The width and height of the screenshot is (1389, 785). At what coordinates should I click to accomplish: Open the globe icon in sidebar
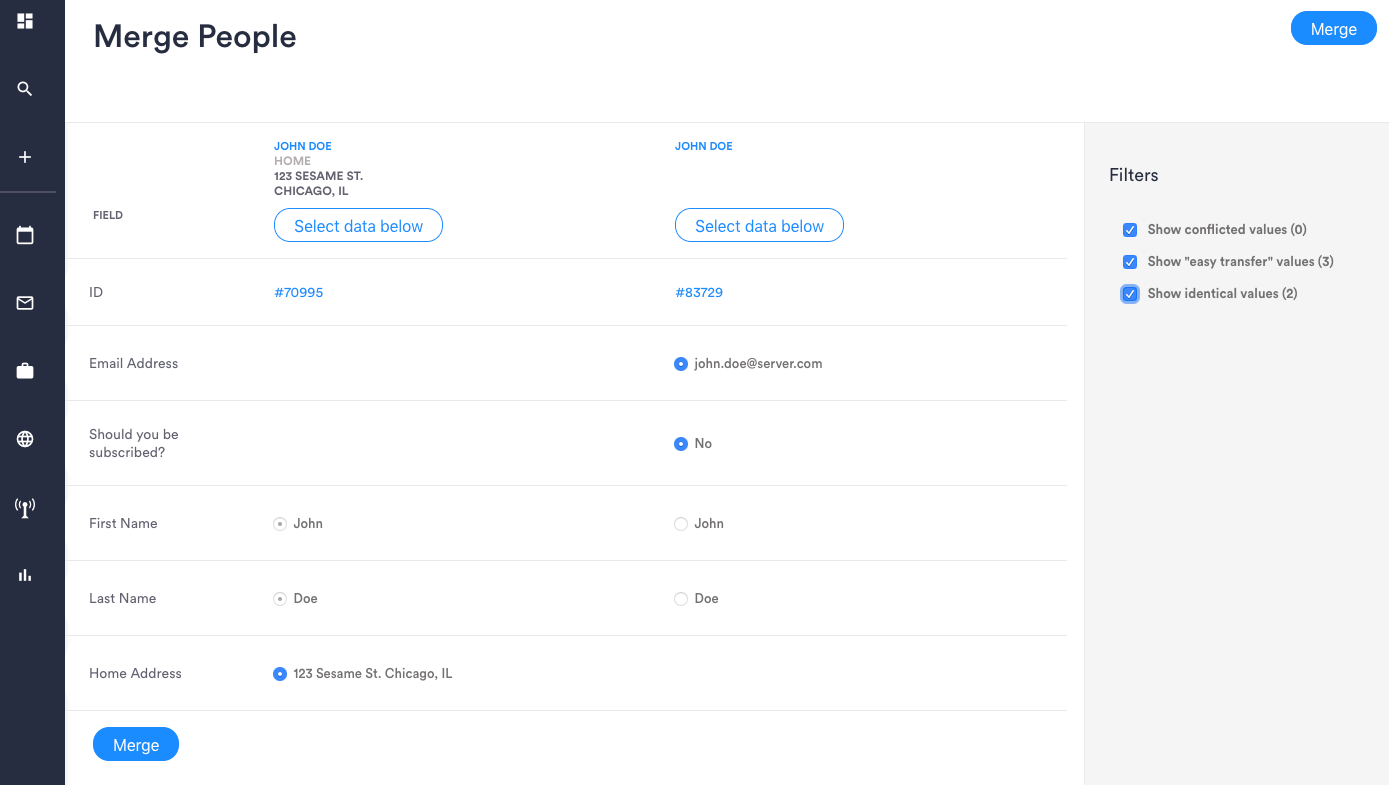[25, 439]
